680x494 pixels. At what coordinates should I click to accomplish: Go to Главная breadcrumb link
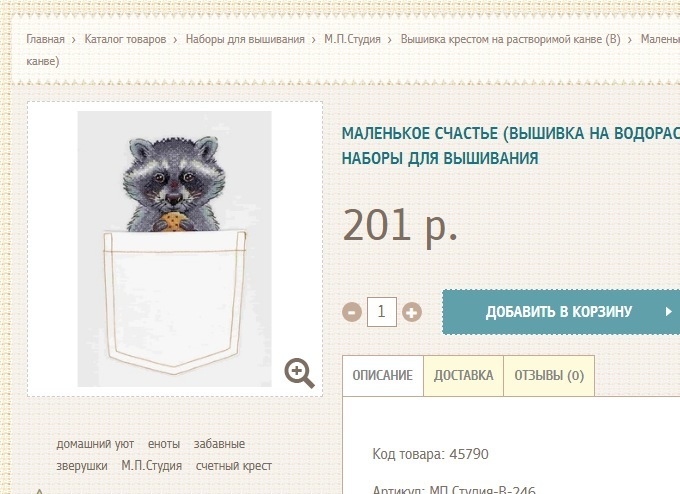point(46,39)
